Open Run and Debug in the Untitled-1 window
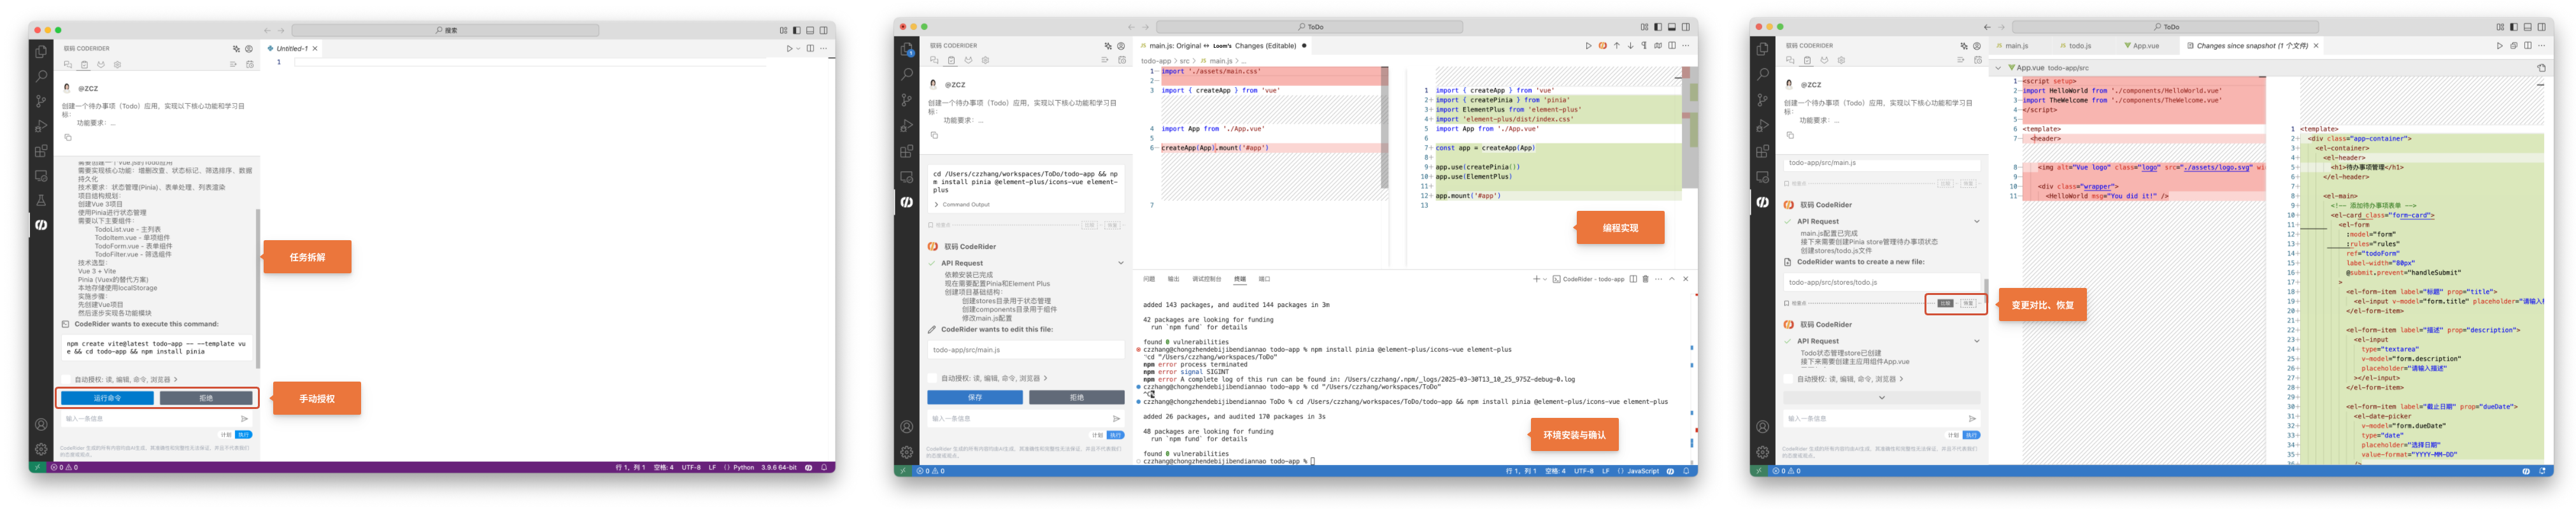This screenshot has height=509, width=2576. pos(41,126)
